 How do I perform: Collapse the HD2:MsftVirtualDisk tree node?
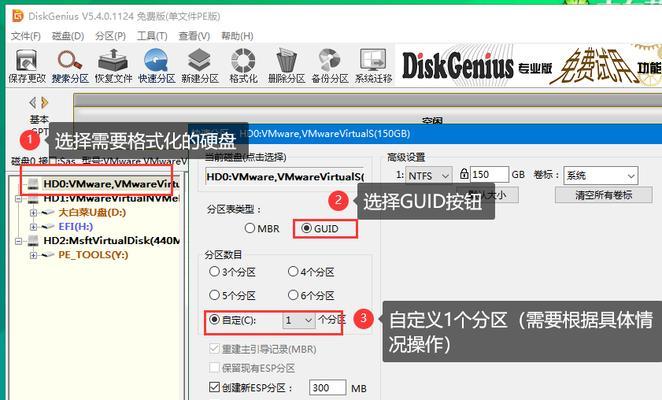click(x=18, y=241)
